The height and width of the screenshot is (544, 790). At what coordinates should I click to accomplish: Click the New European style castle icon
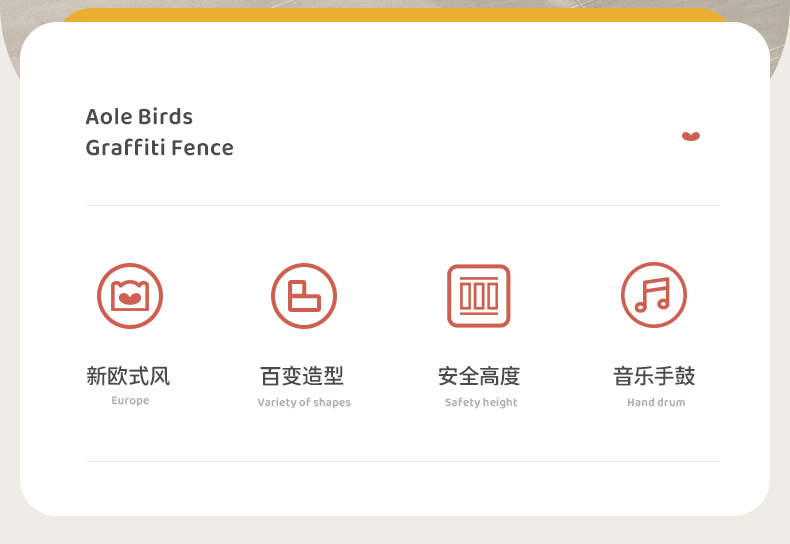[130, 296]
